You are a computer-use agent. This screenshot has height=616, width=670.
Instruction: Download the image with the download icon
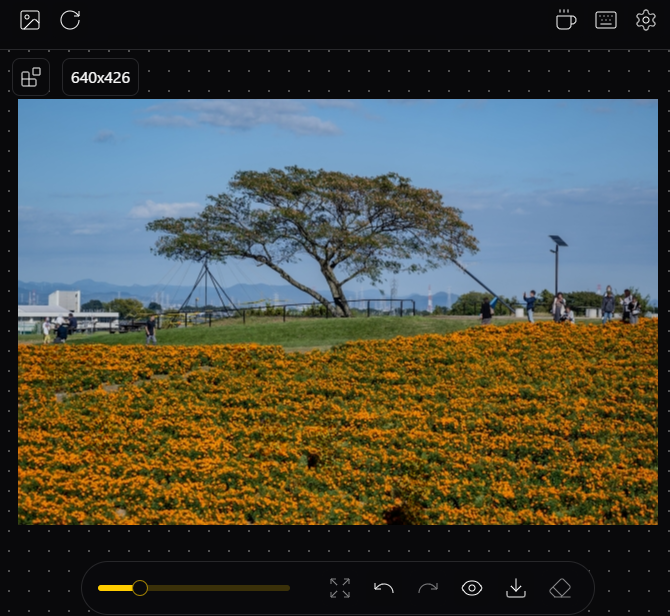click(x=516, y=588)
